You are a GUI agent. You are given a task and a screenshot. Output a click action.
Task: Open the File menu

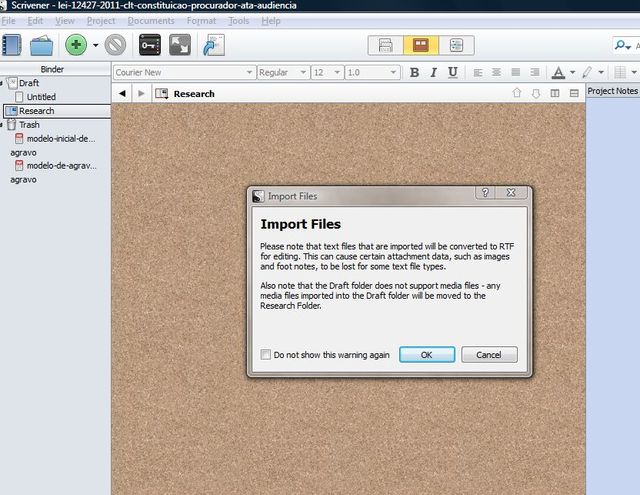8,21
